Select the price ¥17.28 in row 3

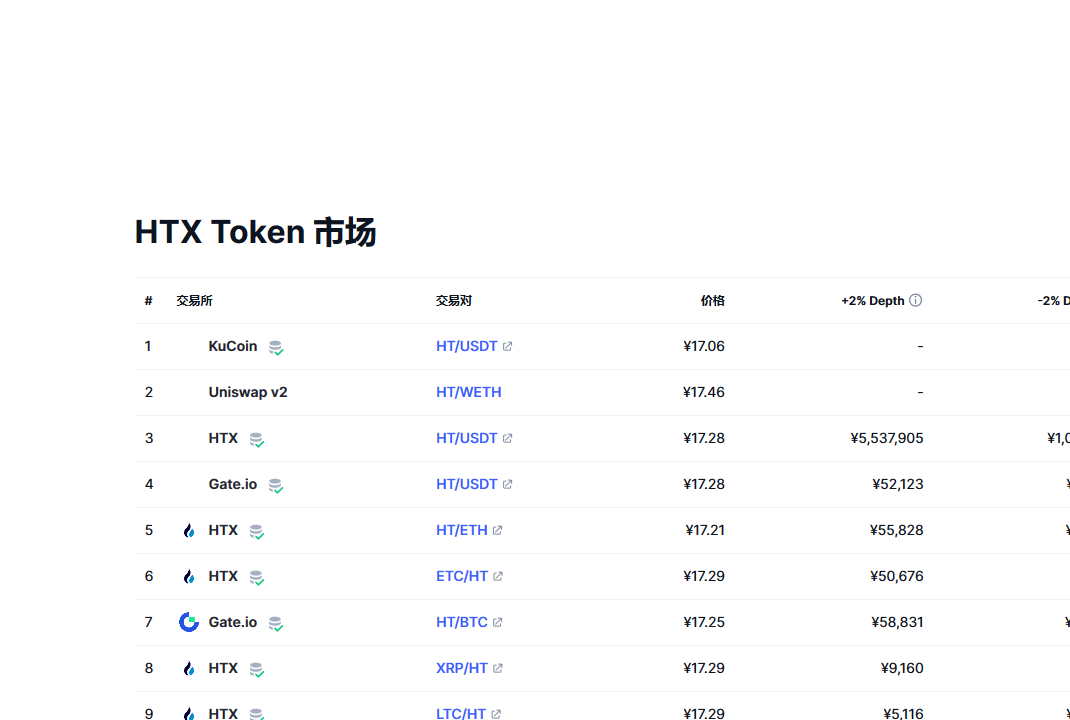[x=704, y=438]
